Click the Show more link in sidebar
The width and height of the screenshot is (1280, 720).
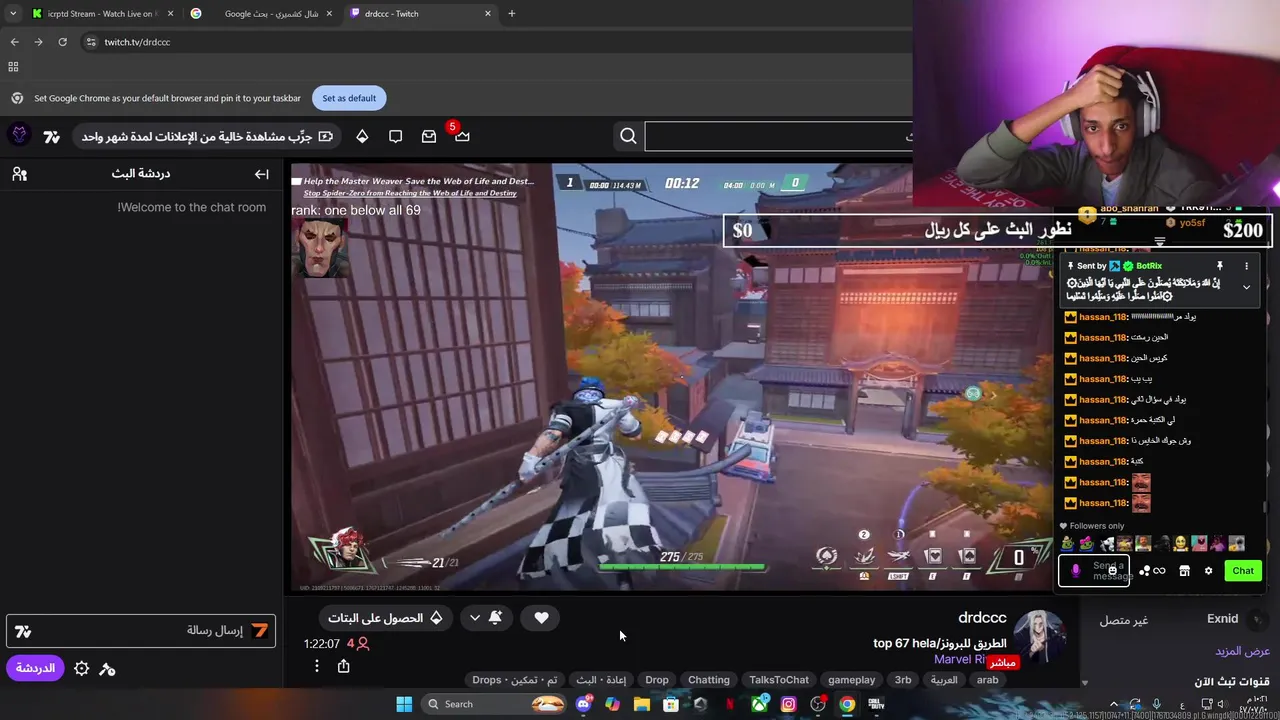click(x=1242, y=651)
